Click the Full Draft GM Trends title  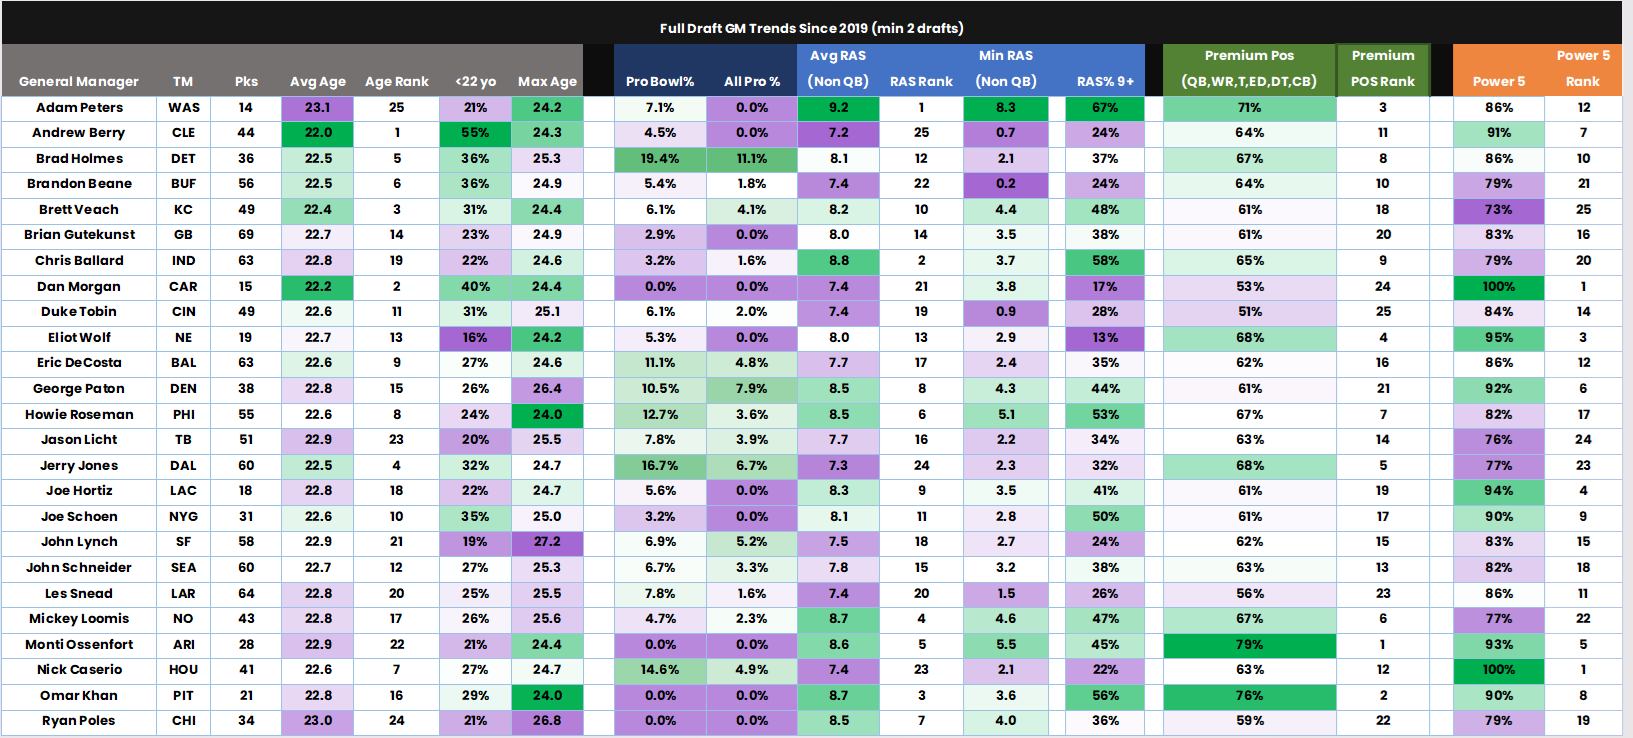(811, 28)
